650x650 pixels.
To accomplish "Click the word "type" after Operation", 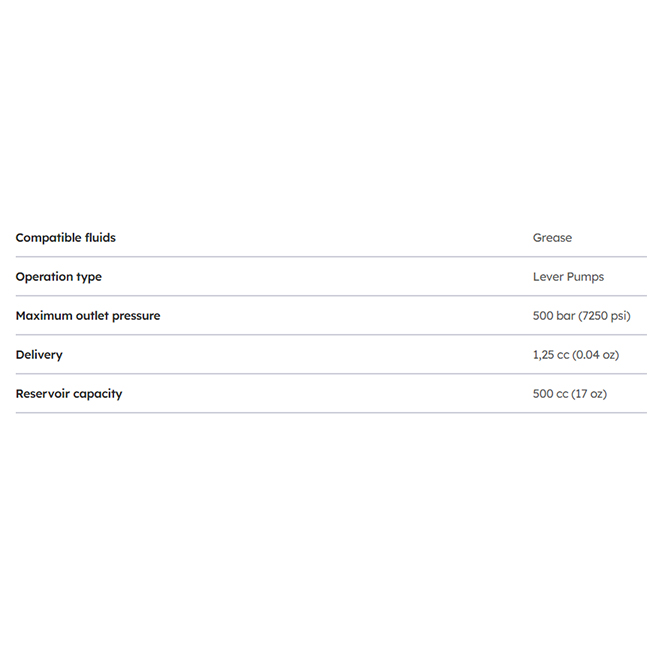I will click(x=89, y=277).
